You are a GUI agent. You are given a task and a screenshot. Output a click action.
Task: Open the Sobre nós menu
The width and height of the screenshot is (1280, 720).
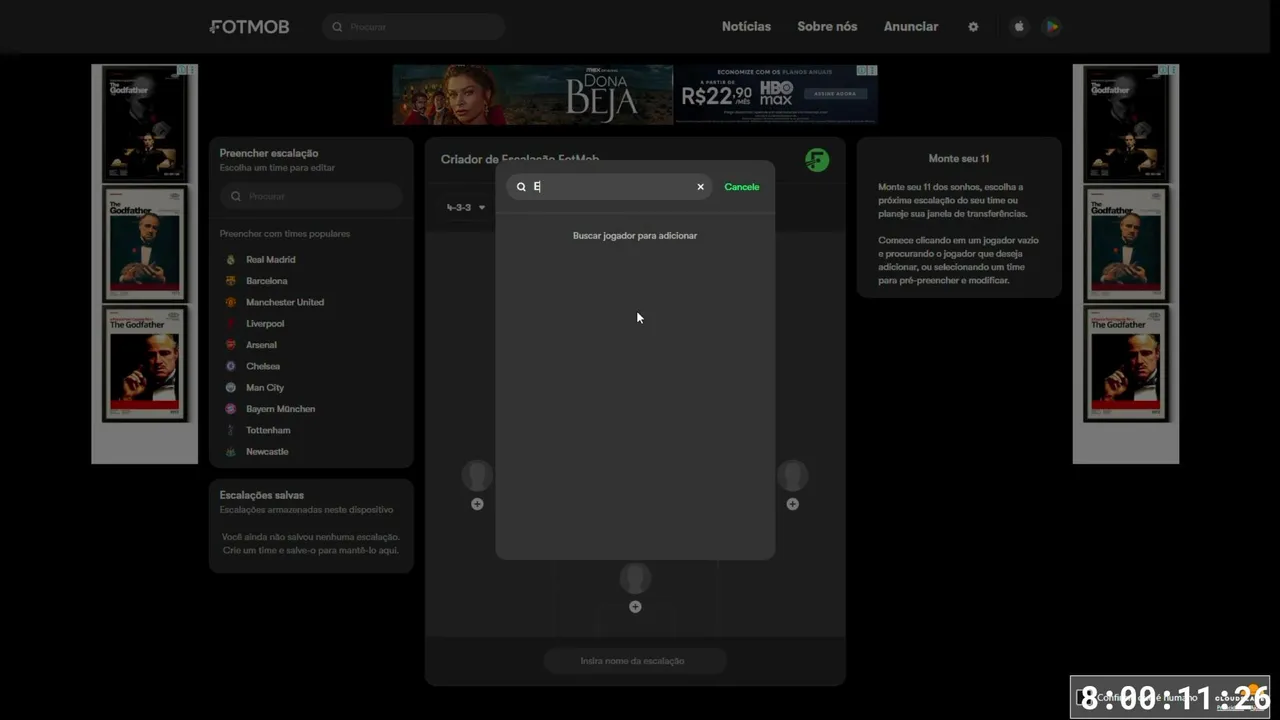click(x=827, y=27)
